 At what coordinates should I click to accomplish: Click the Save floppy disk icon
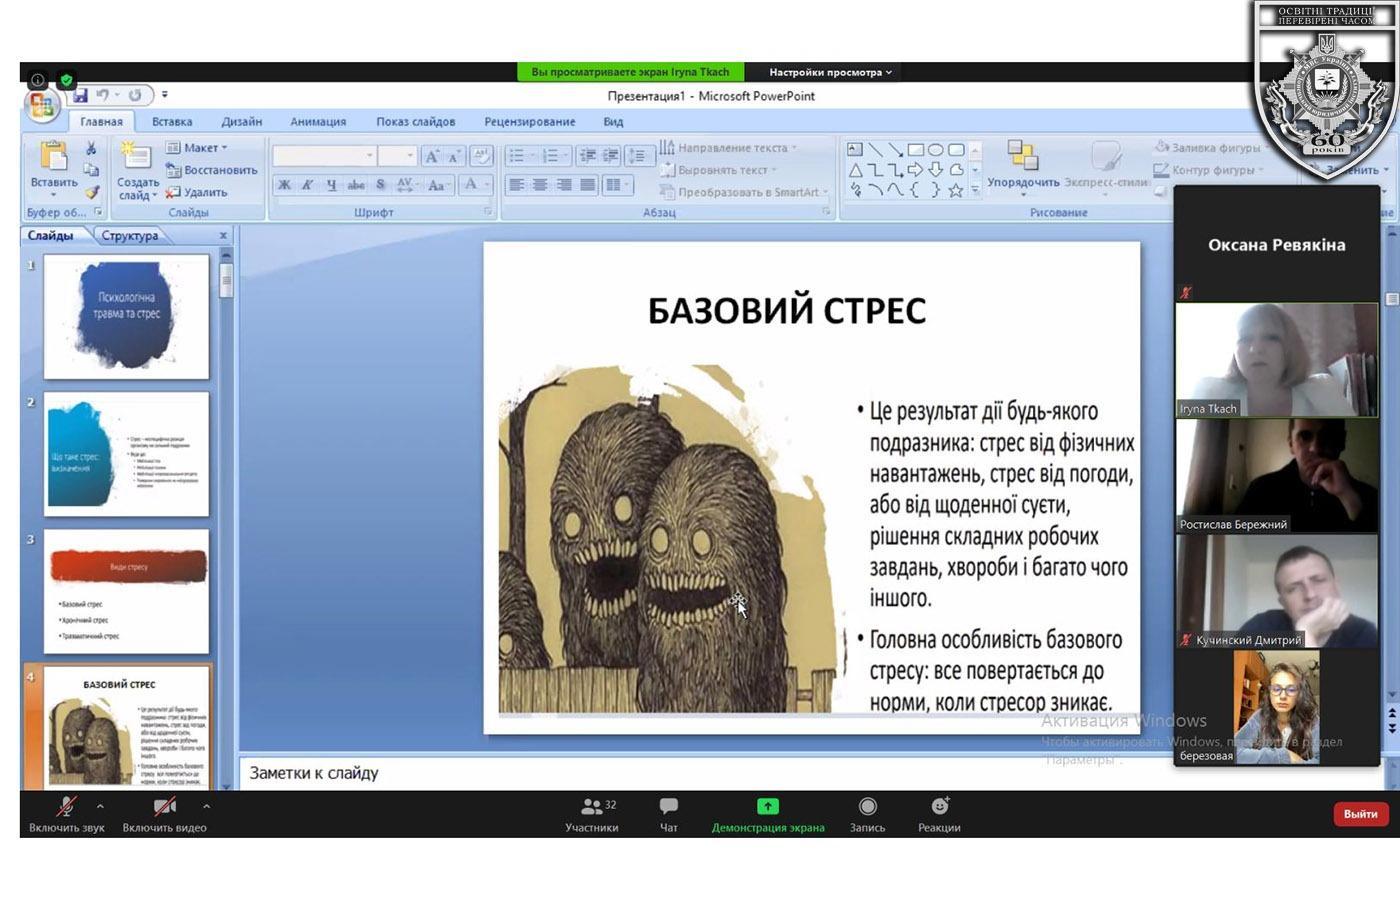[x=80, y=96]
